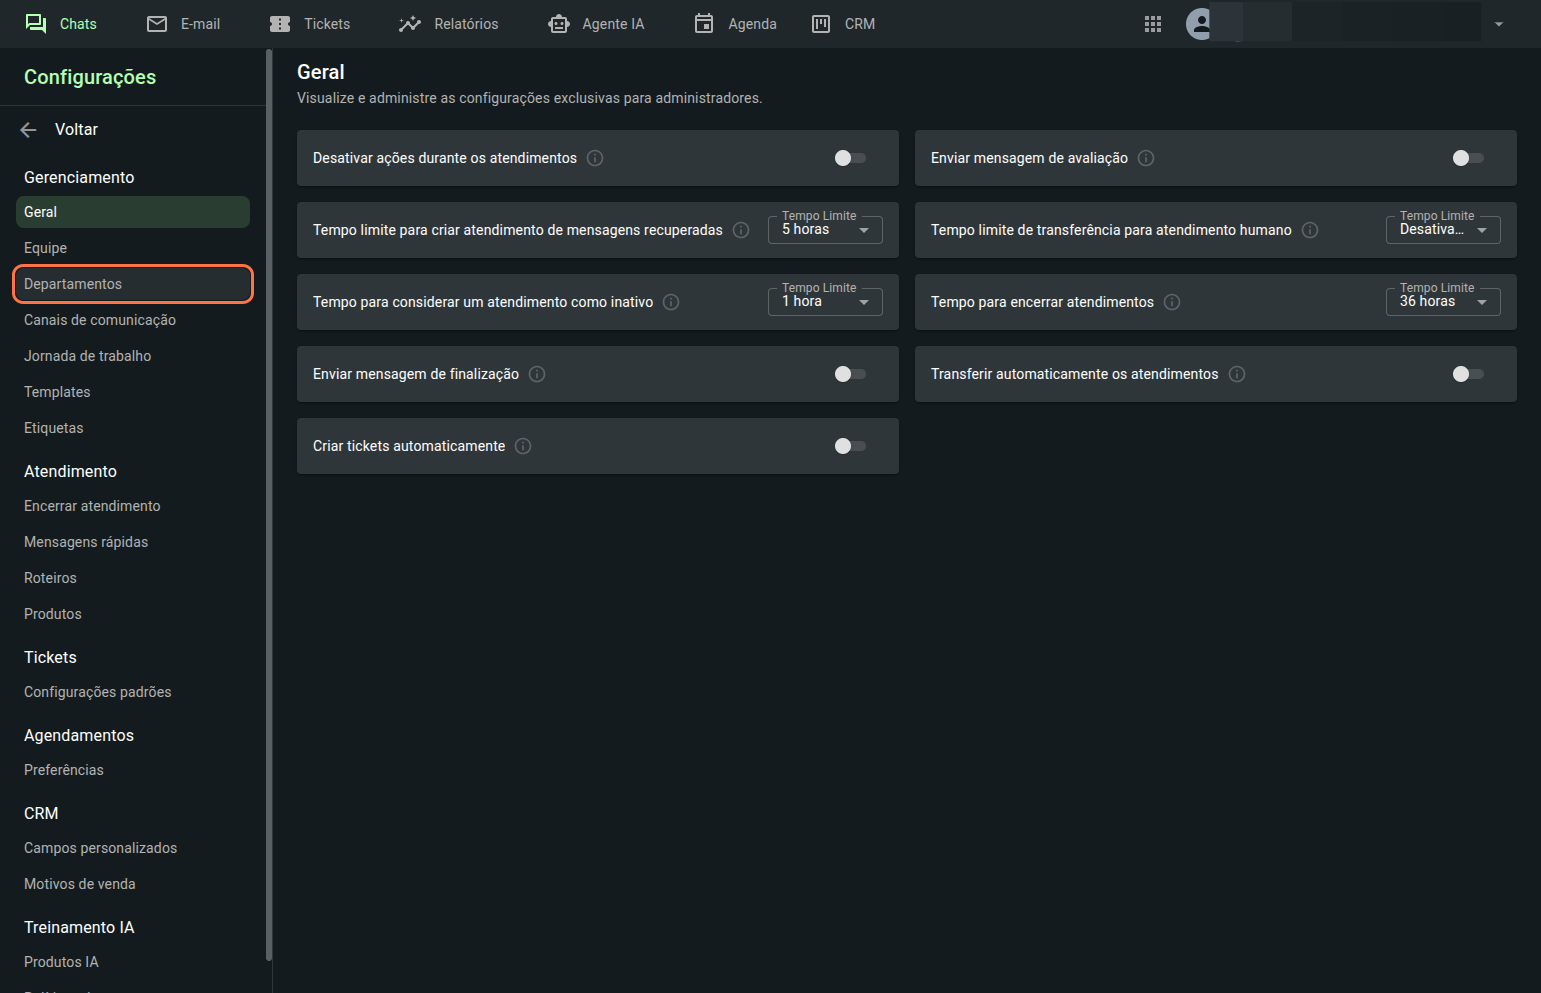Click info icon beside Criar tickets automaticamente
1541x993 pixels.
[x=523, y=446]
